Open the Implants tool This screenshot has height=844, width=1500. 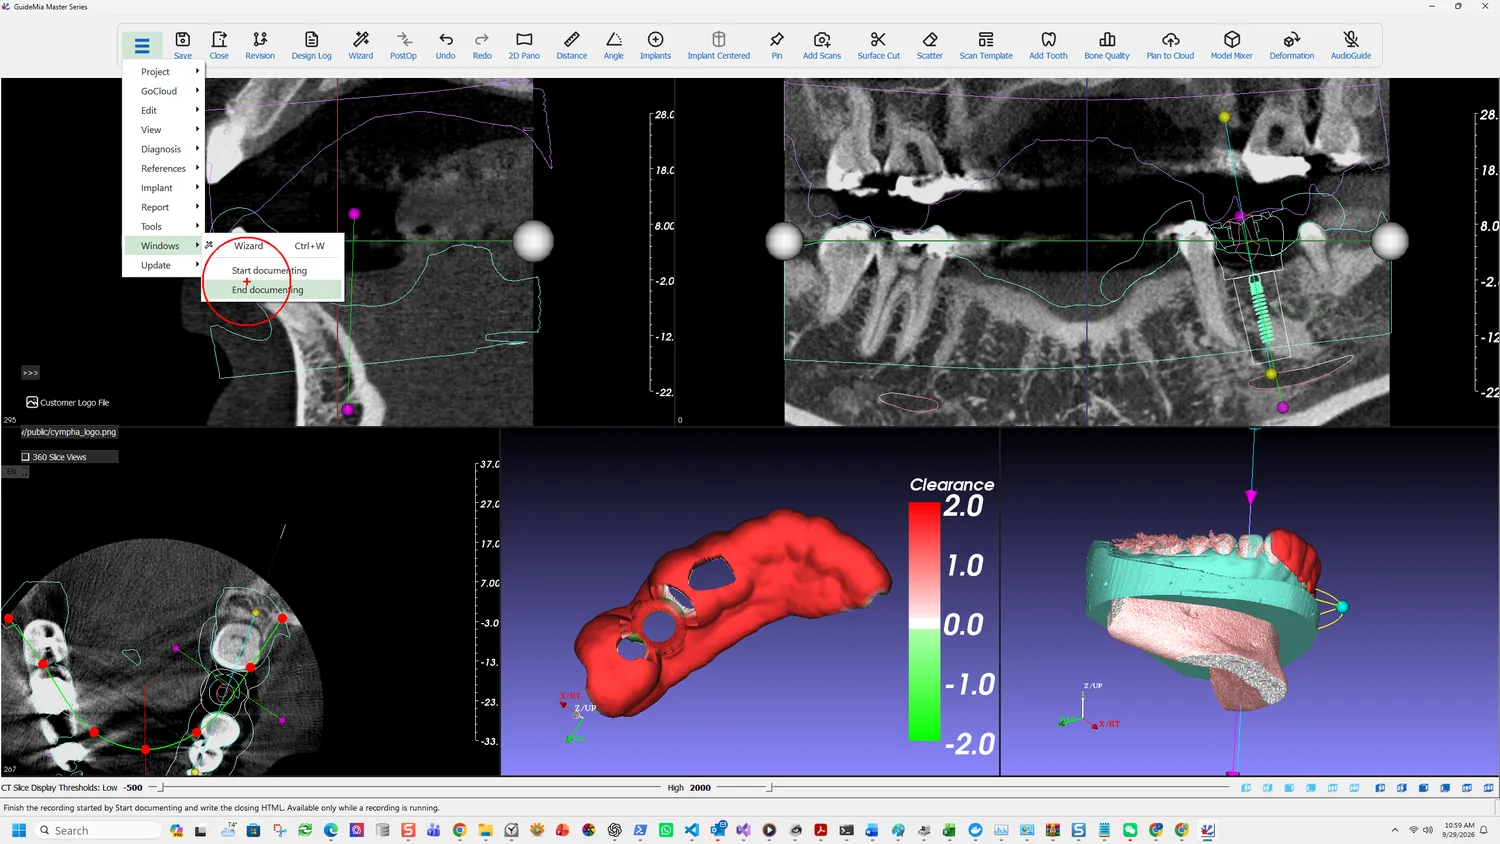point(656,45)
